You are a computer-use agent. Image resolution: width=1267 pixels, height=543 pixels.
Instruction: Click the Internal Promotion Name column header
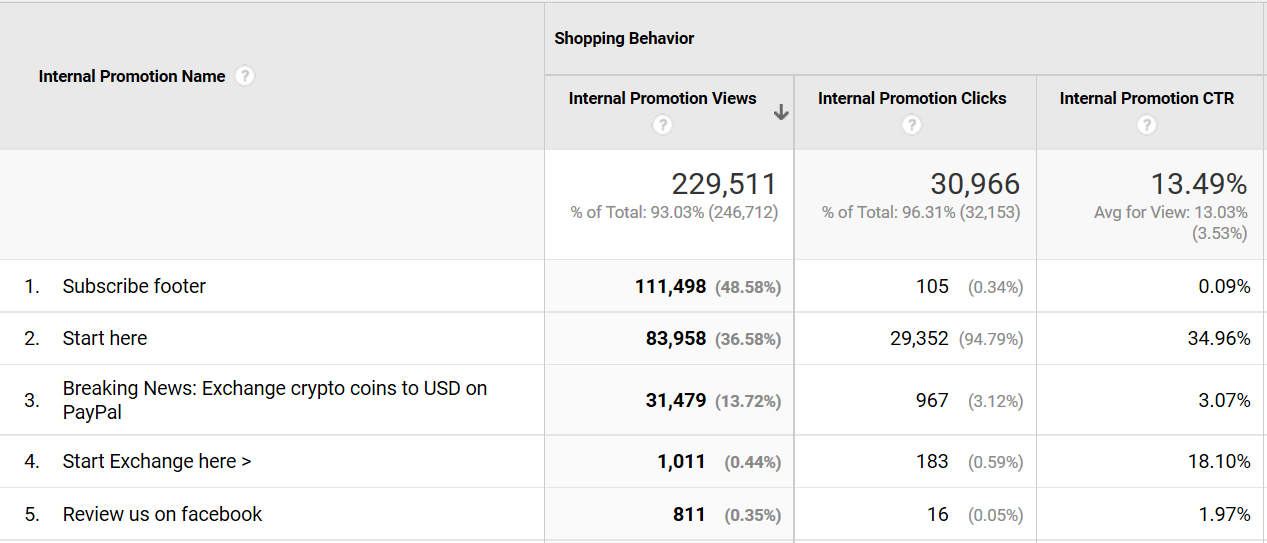click(x=132, y=76)
